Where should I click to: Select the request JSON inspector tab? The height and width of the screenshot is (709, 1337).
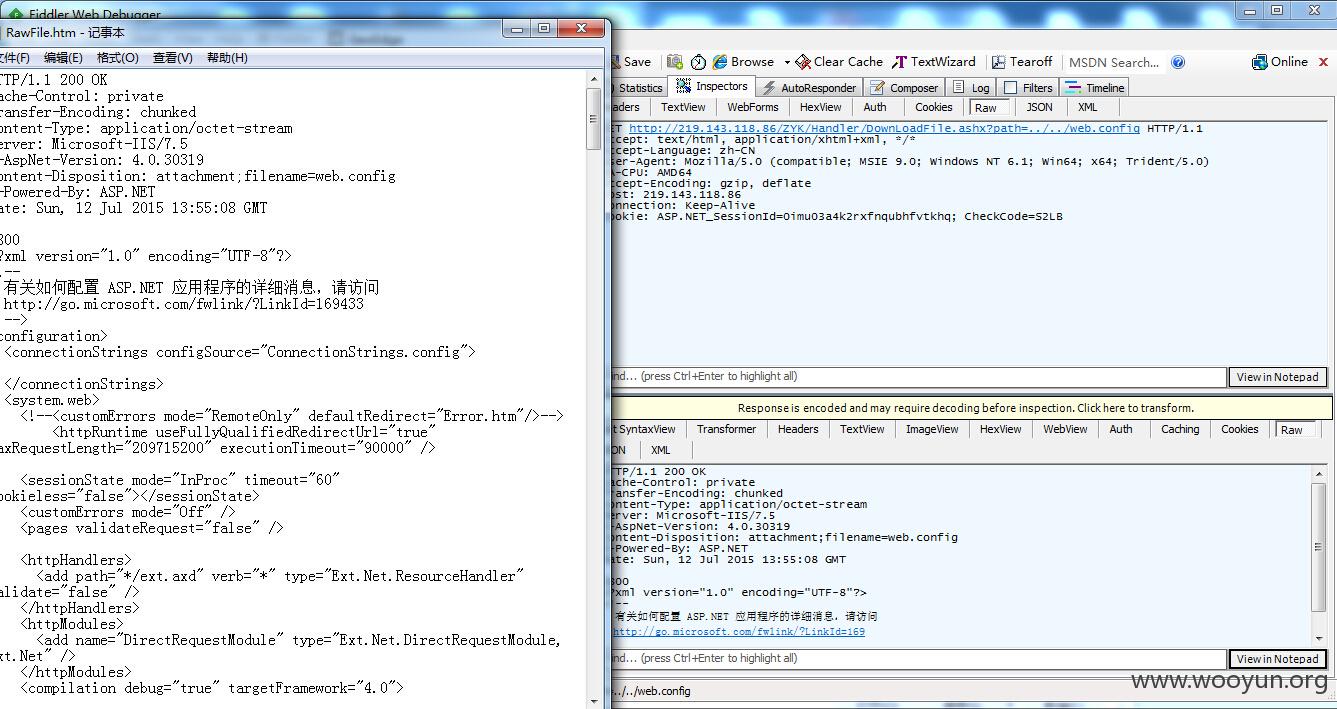coord(1039,107)
